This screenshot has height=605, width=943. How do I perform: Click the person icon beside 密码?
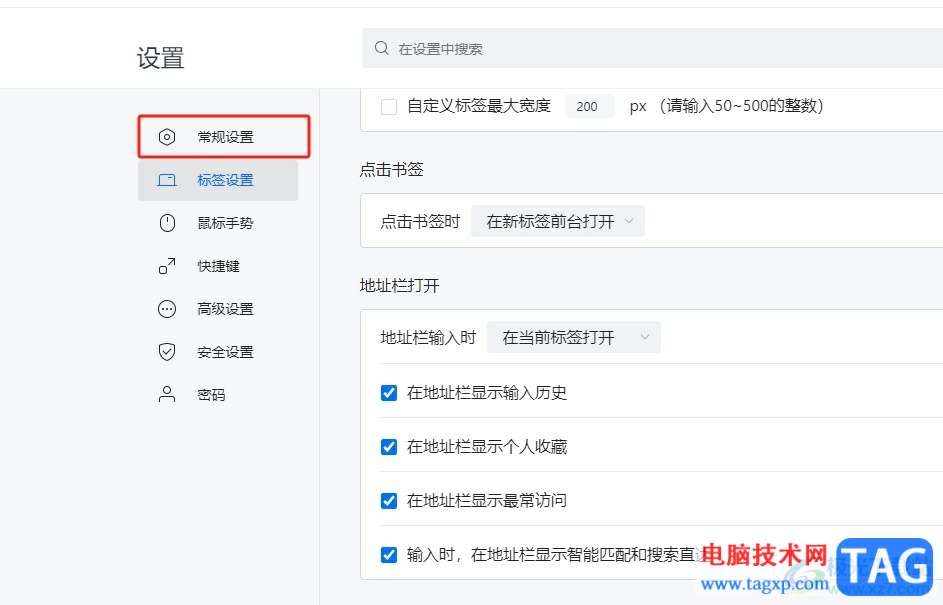(x=167, y=395)
